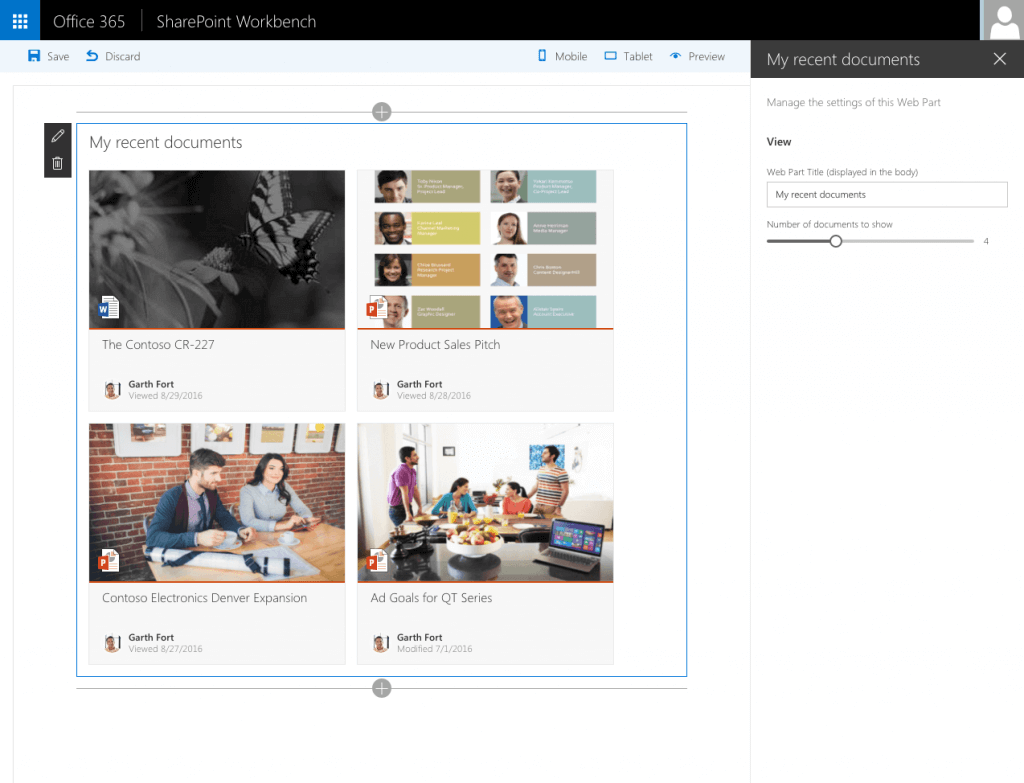Discard the page changes
1024x783 pixels.
(x=112, y=56)
